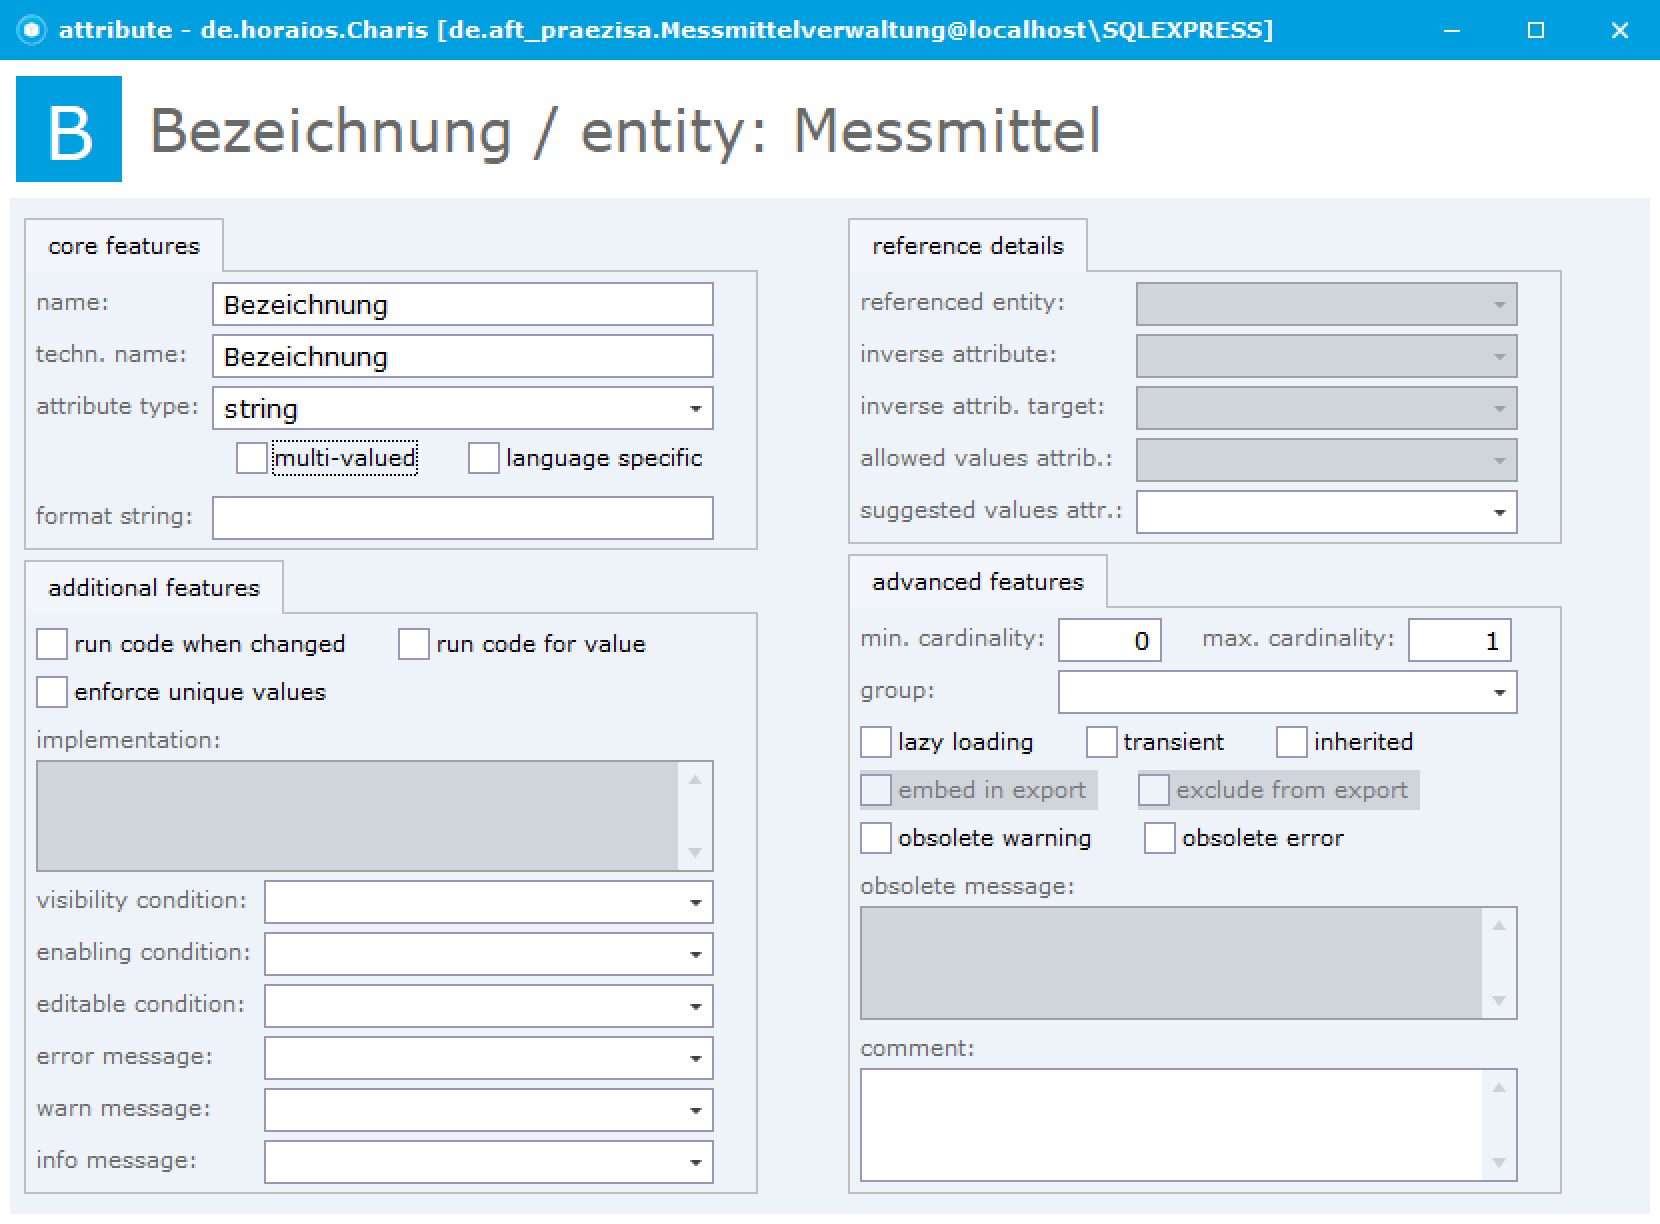Screen dimensions: 1660x1224
Task: Open the attribute type dropdown
Action: pyautogui.click(x=695, y=409)
